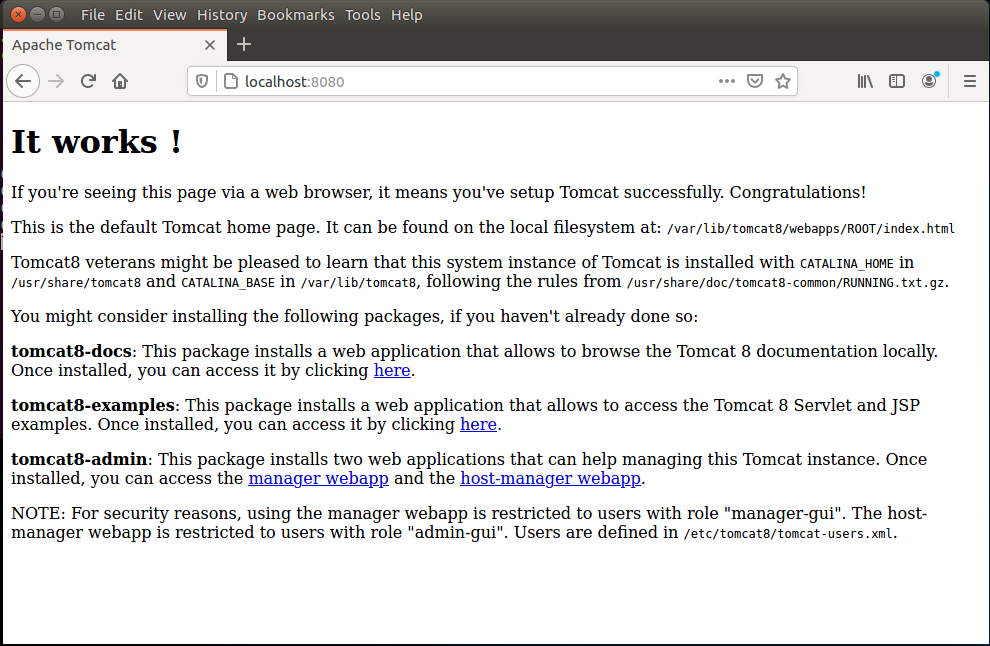The width and height of the screenshot is (990, 646).
Task: Toggle the sidebar view
Action: point(897,81)
